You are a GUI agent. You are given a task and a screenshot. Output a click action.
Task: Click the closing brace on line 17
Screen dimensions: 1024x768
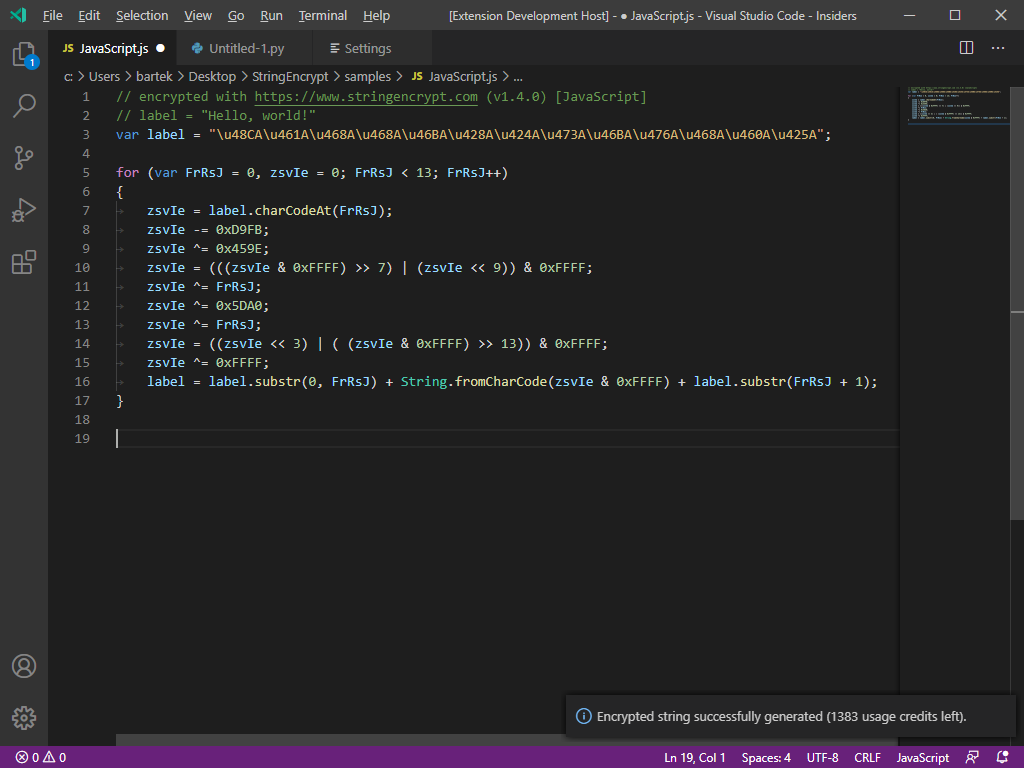click(120, 400)
